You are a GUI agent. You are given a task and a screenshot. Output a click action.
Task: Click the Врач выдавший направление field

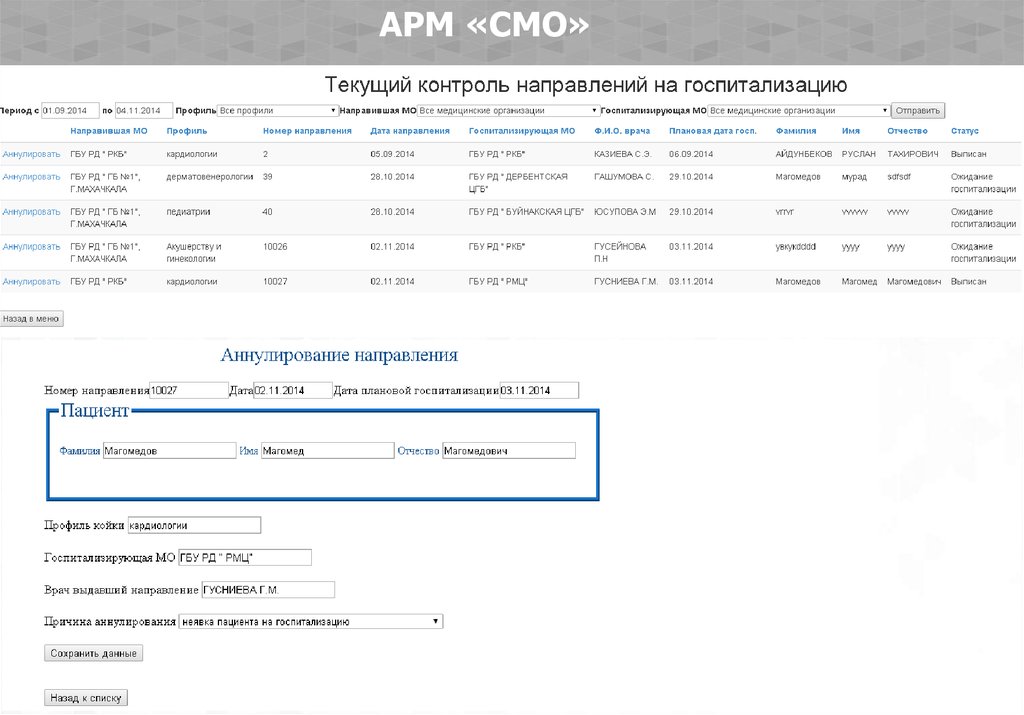[267, 590]
